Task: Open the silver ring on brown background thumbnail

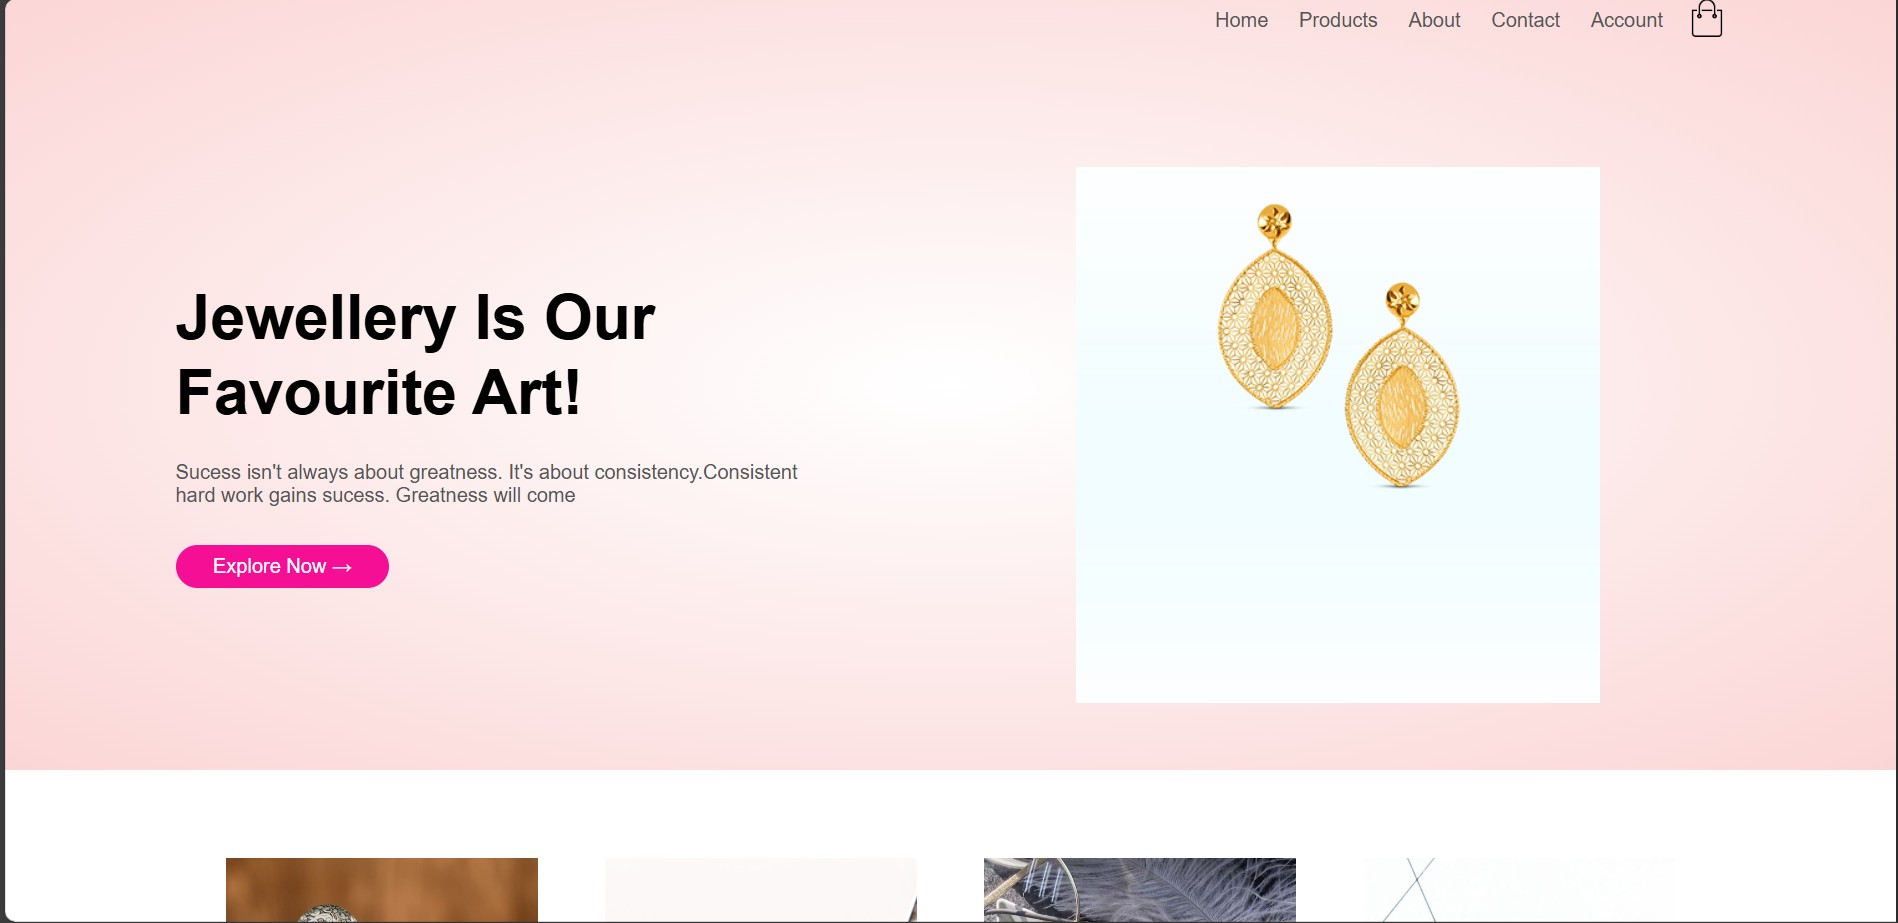Action: point(382,890)
